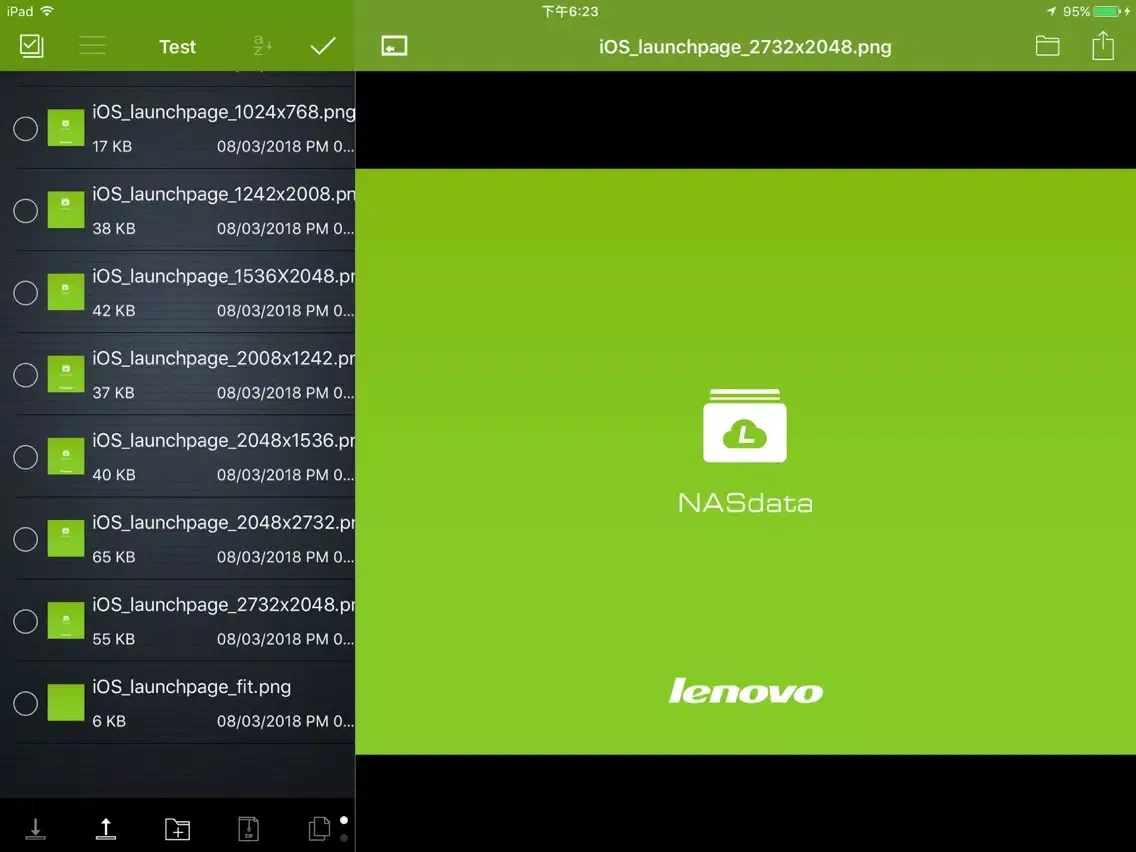Select radio for iOS_launchpage_fit.png
The height and width of the screenshot is (852, 1136).
pos(25,703)
